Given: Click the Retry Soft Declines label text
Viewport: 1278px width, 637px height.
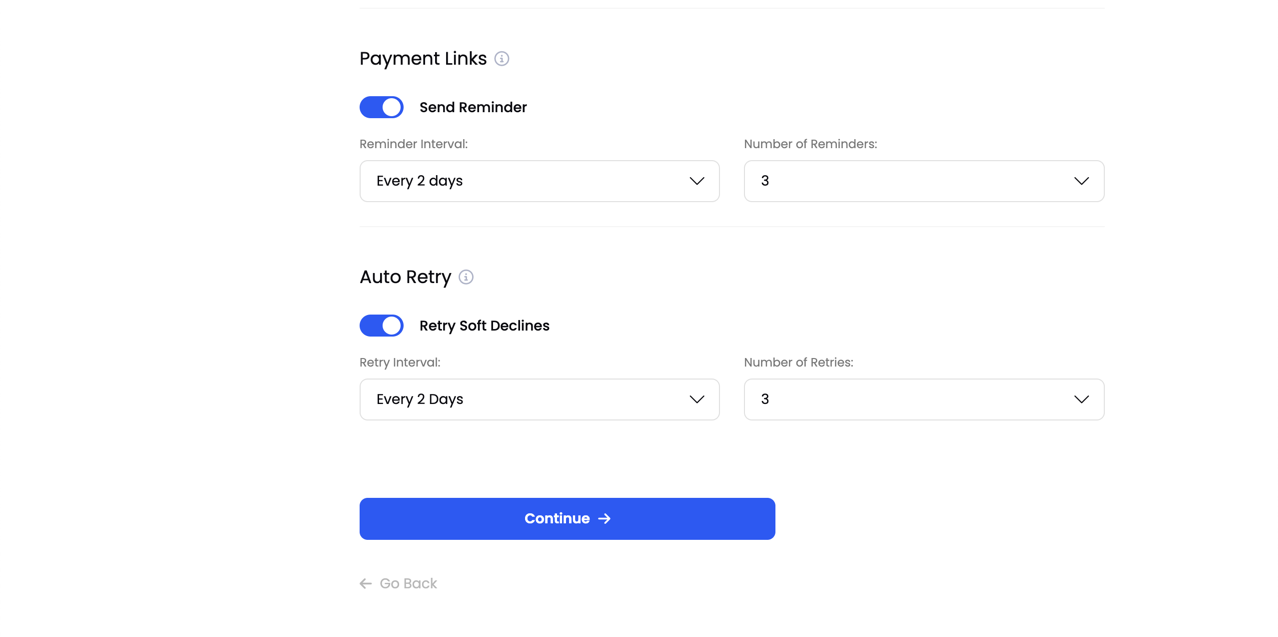Looking at the screenshot, I should 484,325.
